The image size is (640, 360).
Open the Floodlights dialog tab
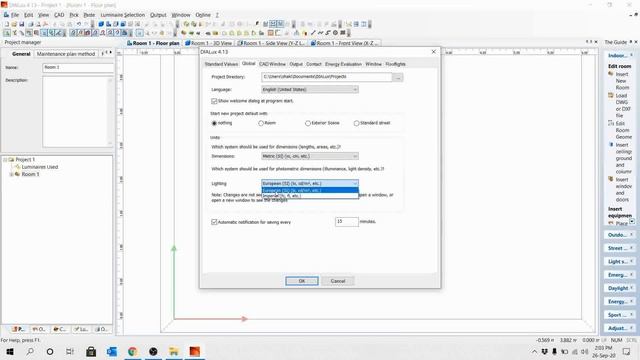[x=396, y=64]
